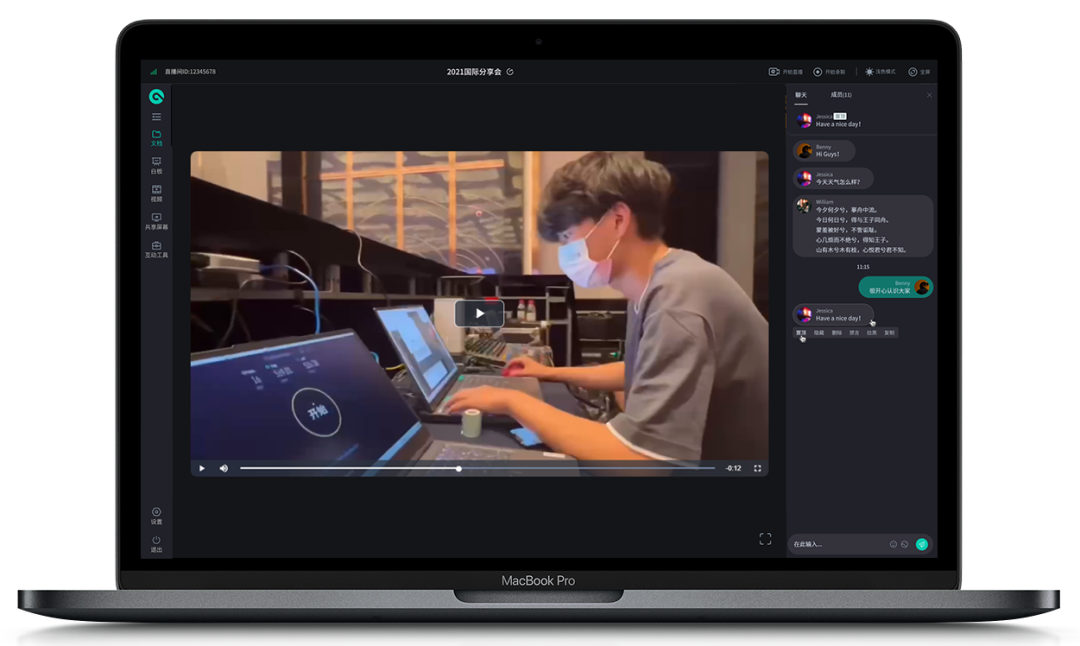1080x646 pixels.
Task: Start 共享屏幕 screen sharing
Action: coord(156,221)
